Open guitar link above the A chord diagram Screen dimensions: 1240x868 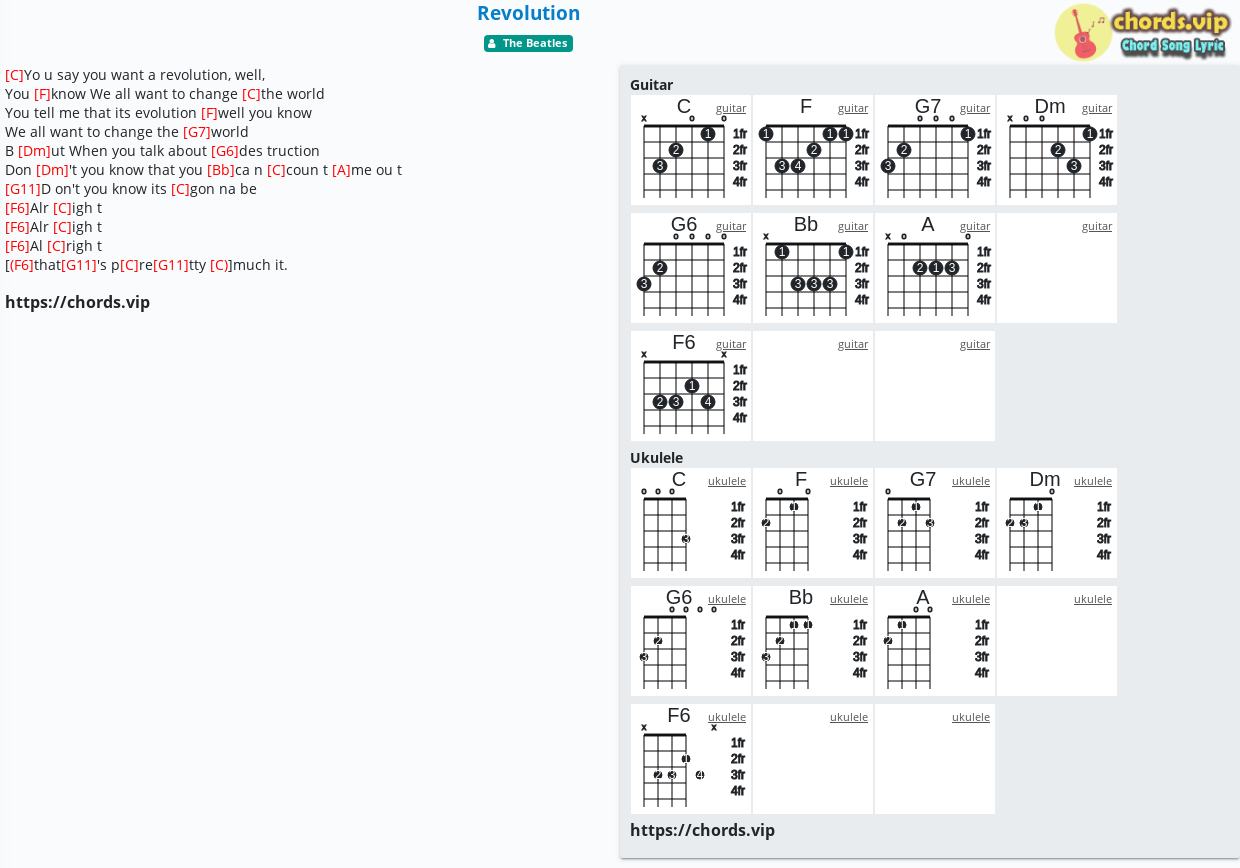click(x=975, y=226)
